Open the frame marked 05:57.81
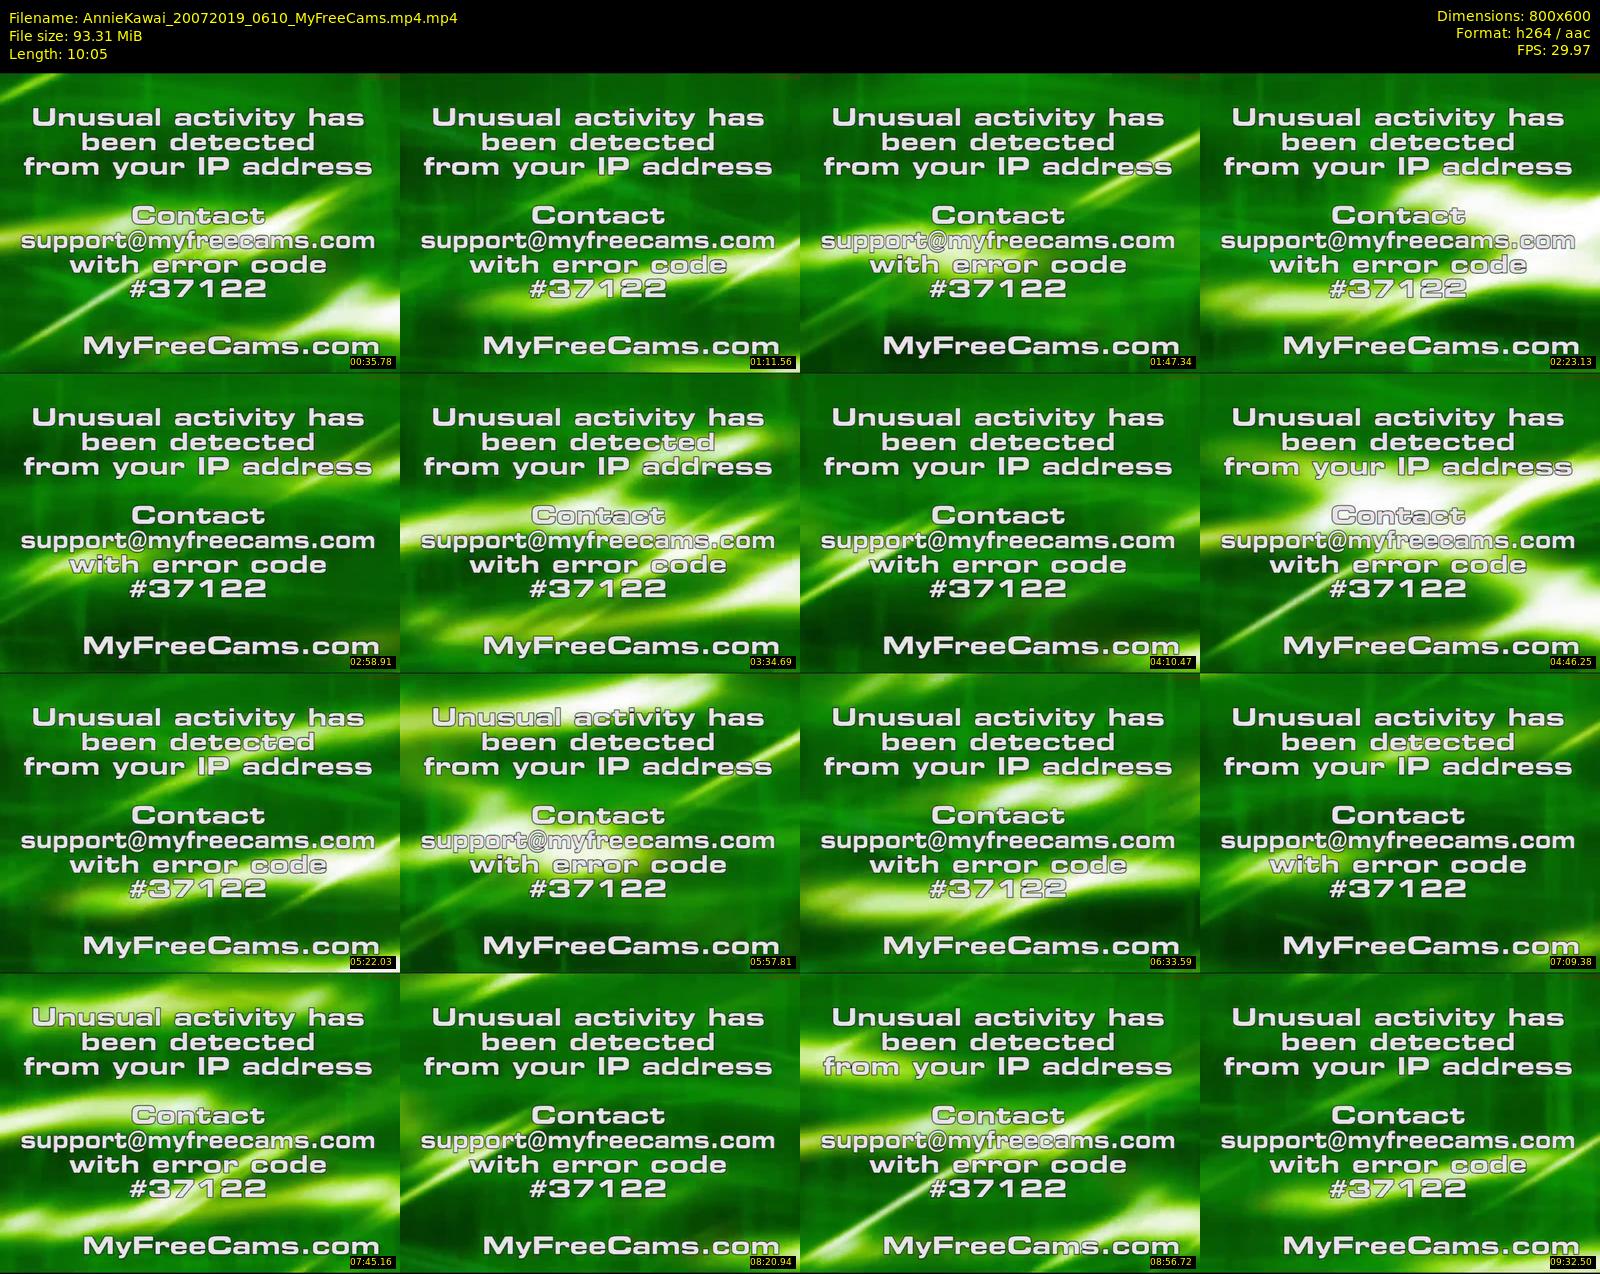The height and width of the screenshot is (1274, 1600). 600,822
